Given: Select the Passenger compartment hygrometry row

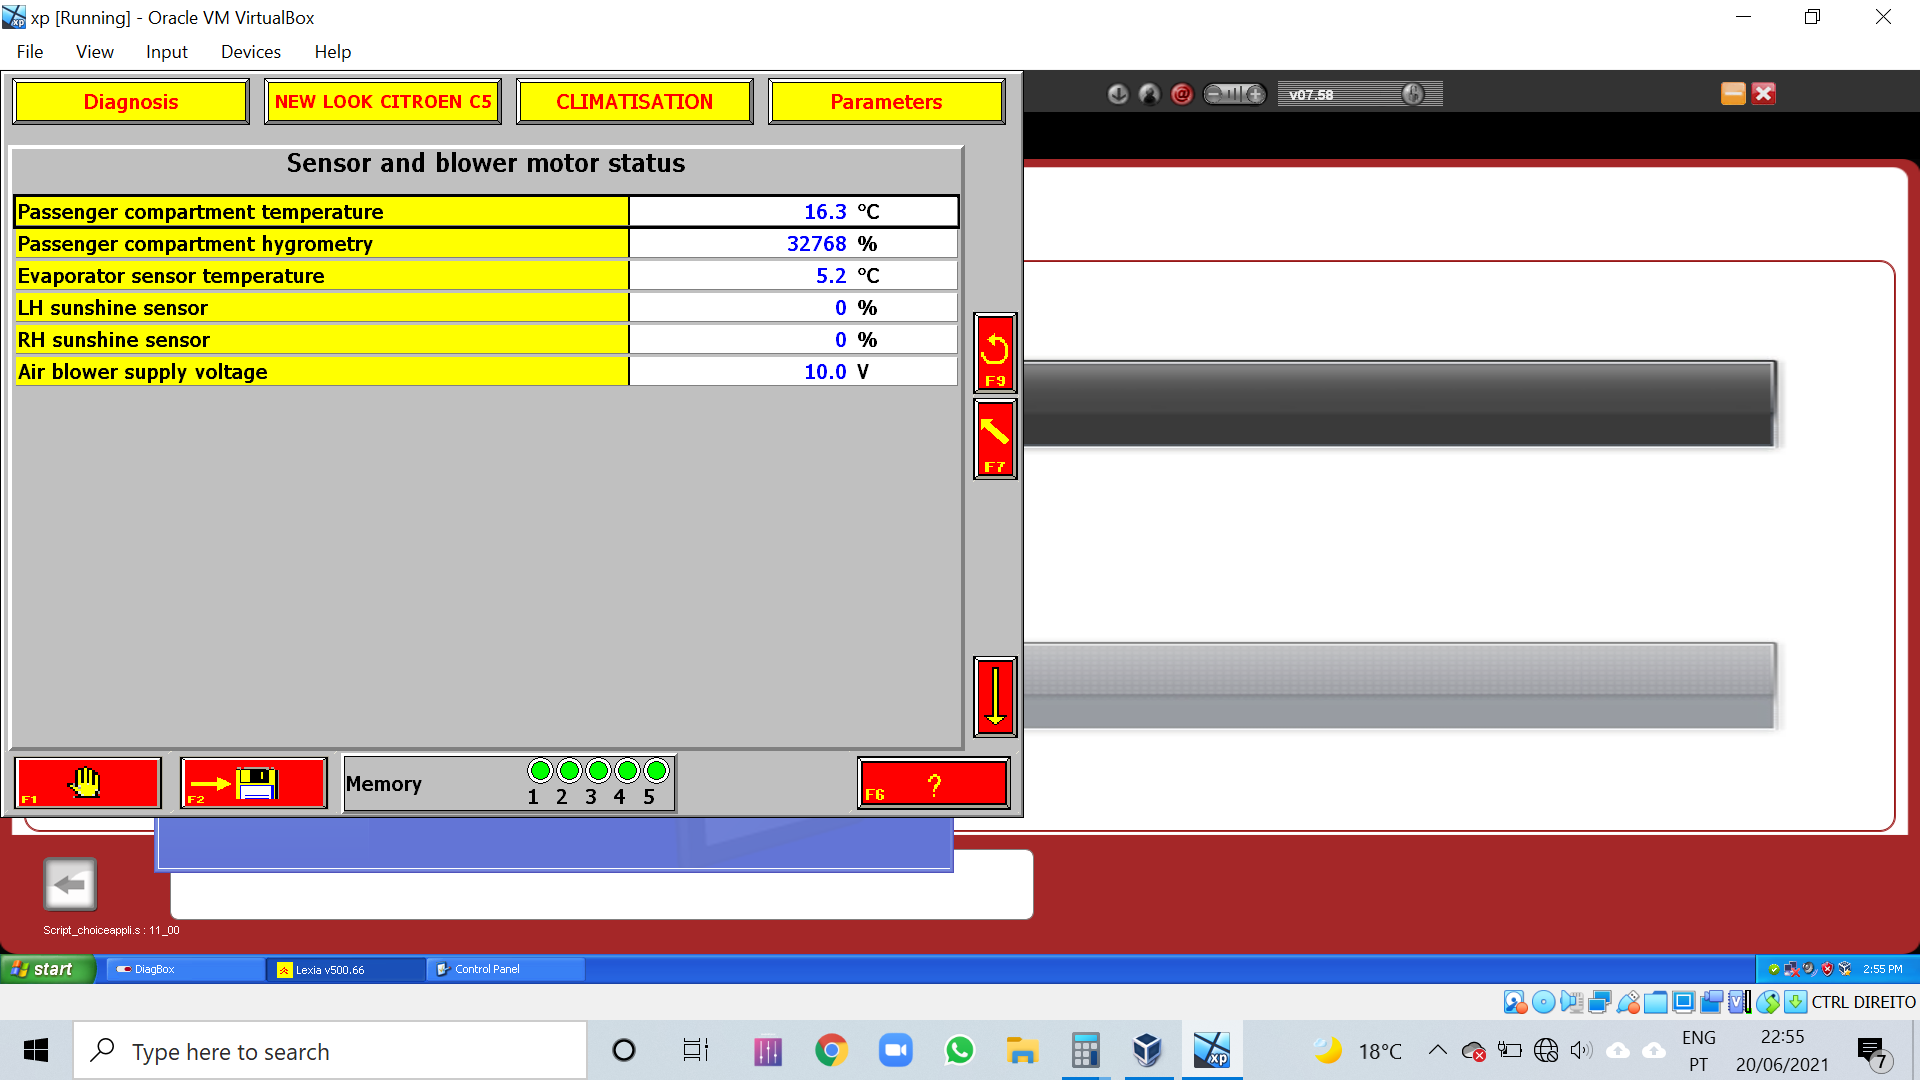Looking at the screenshot, I should tap(486, 244).
